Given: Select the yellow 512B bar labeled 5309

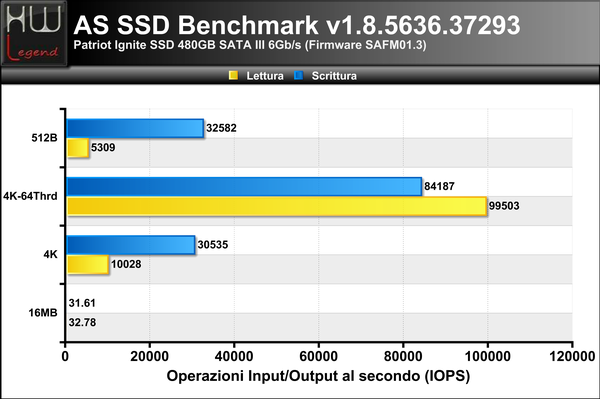Looking at the screenshot, I should [x=78, y=148].
